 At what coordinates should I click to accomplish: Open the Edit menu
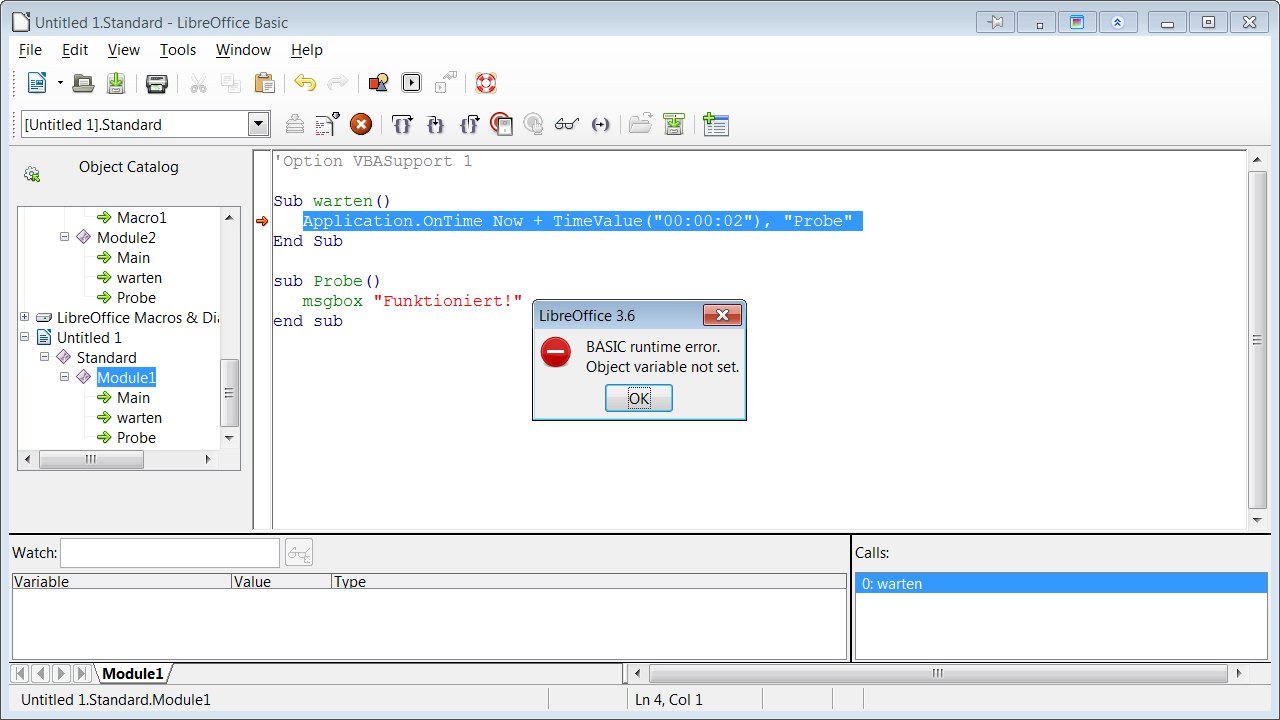coord(75,50)
